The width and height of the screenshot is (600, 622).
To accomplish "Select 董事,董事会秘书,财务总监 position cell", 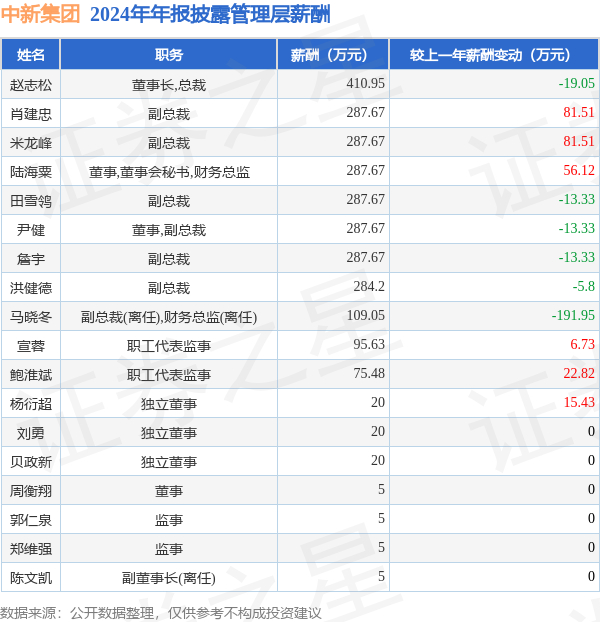I will click(169, 172).
